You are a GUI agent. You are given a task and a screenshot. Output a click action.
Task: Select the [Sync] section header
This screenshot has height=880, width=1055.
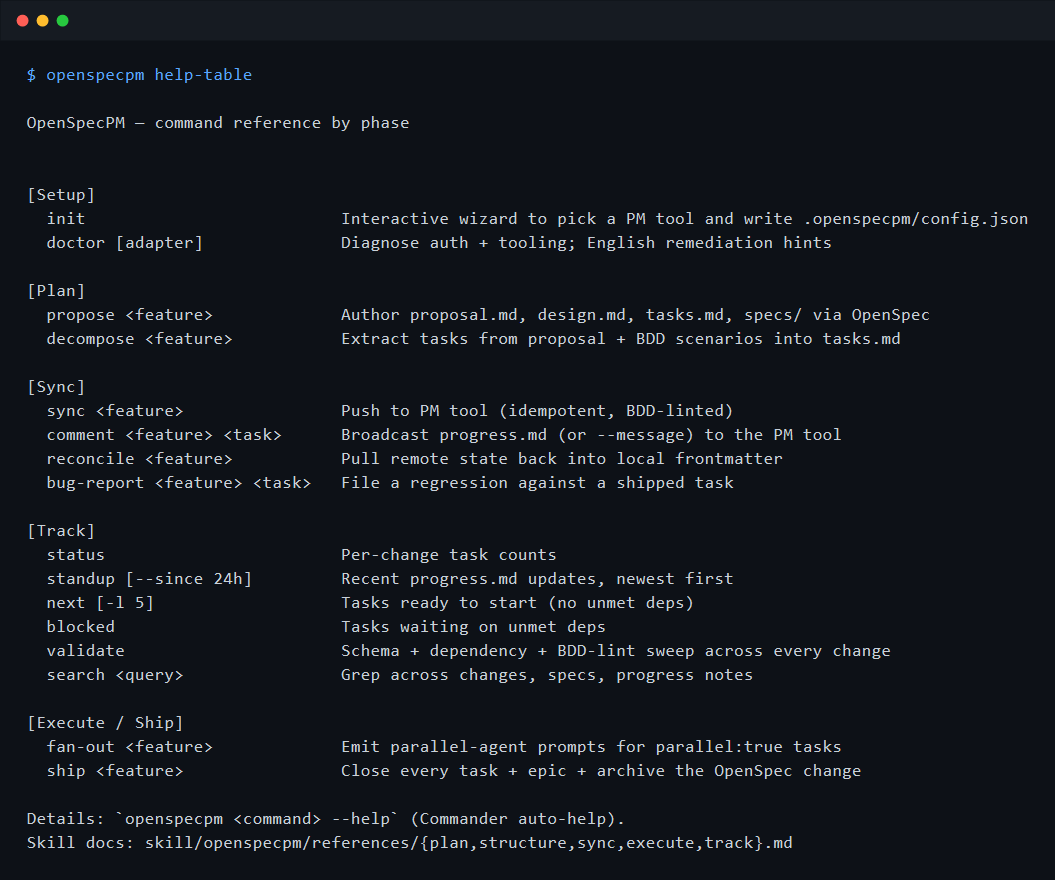pos(56,388)
